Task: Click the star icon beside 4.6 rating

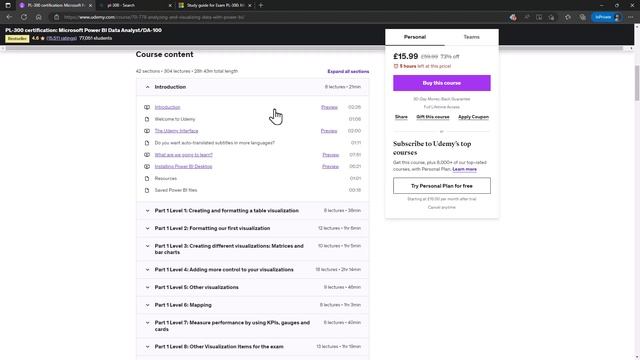Action: coord(42,38)
